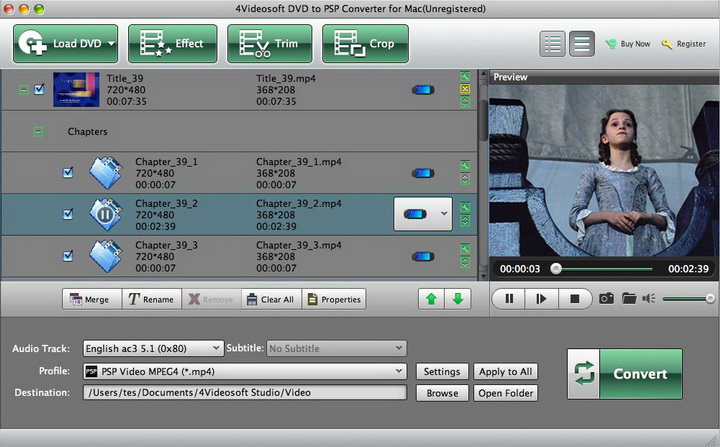Expand the Profile PSP Video MPEG4 dropdown
The image size is (720, 447).
245,371
